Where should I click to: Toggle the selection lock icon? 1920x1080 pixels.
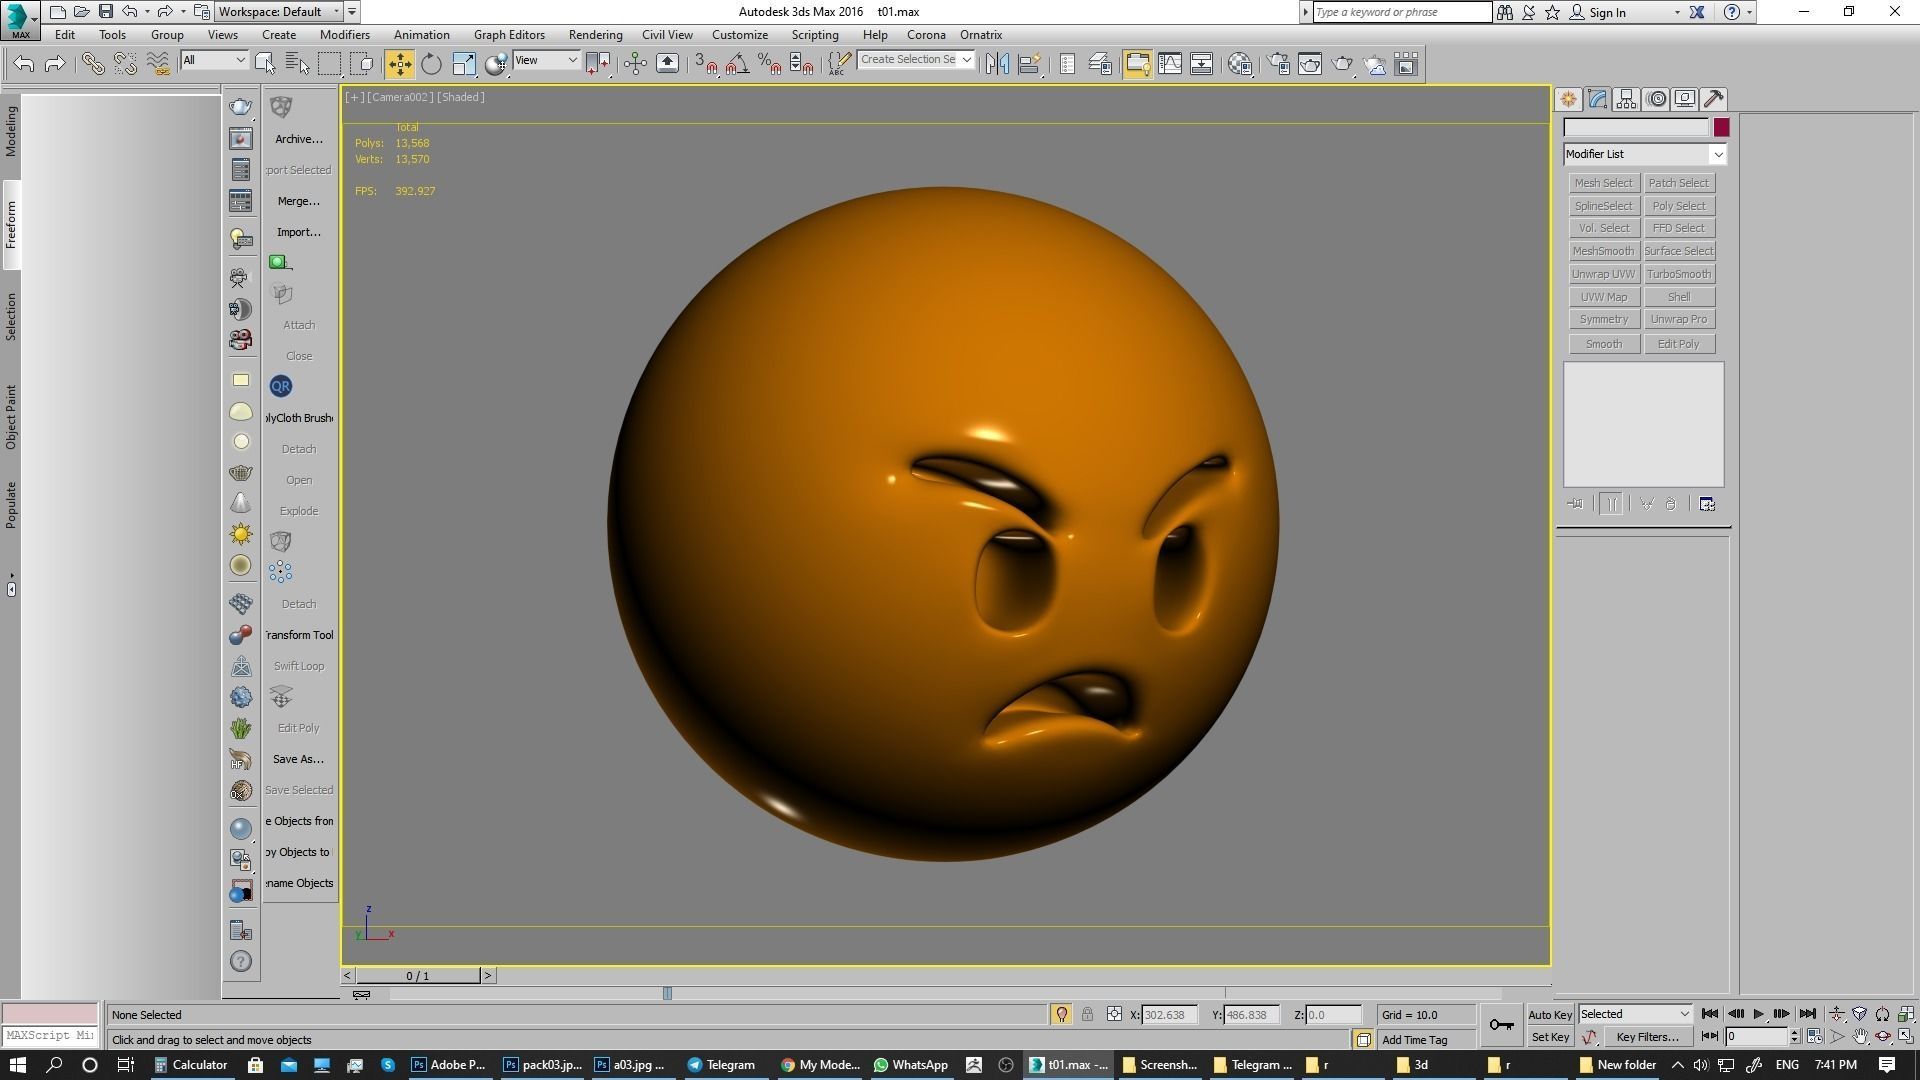(x=1087, y=1015)
